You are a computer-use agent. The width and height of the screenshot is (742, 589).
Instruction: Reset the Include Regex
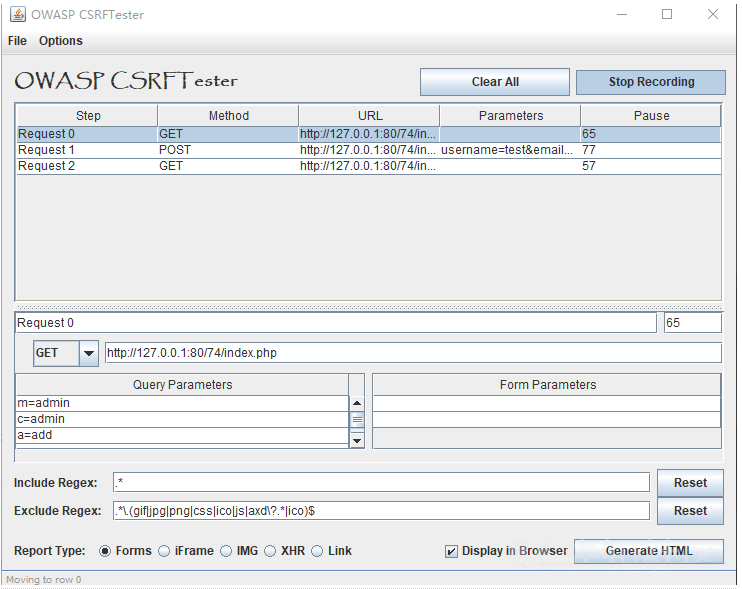pos(690,483)
